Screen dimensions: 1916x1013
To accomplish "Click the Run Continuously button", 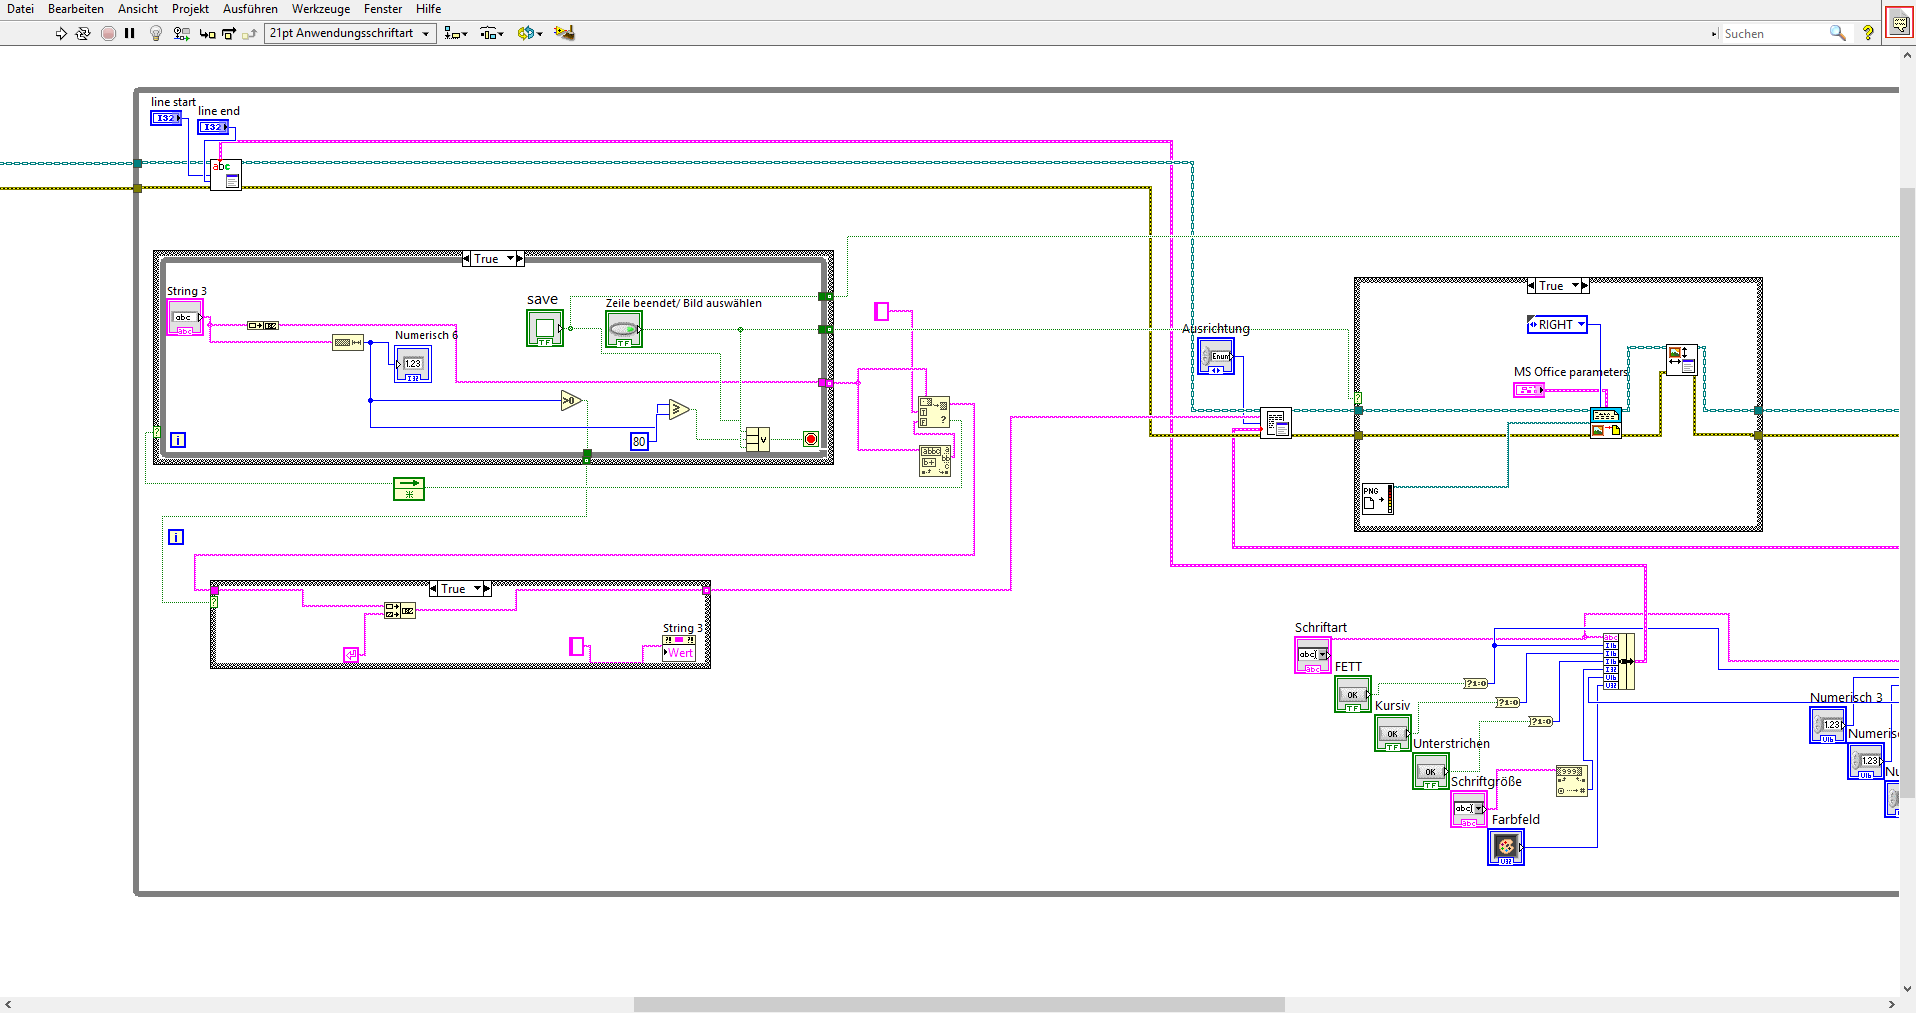I will [83, 33].
